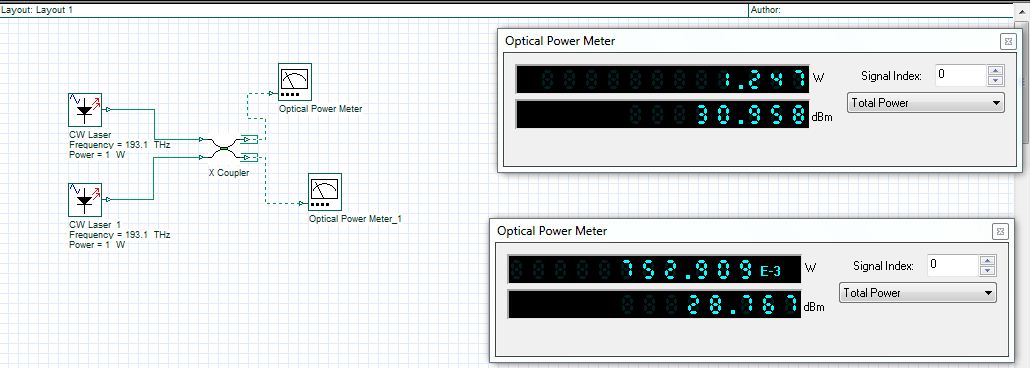The height and width of the screenshot is (368, 1030).
Task: Decrease Signal Index in lower meter window
Action: [988, 270]
